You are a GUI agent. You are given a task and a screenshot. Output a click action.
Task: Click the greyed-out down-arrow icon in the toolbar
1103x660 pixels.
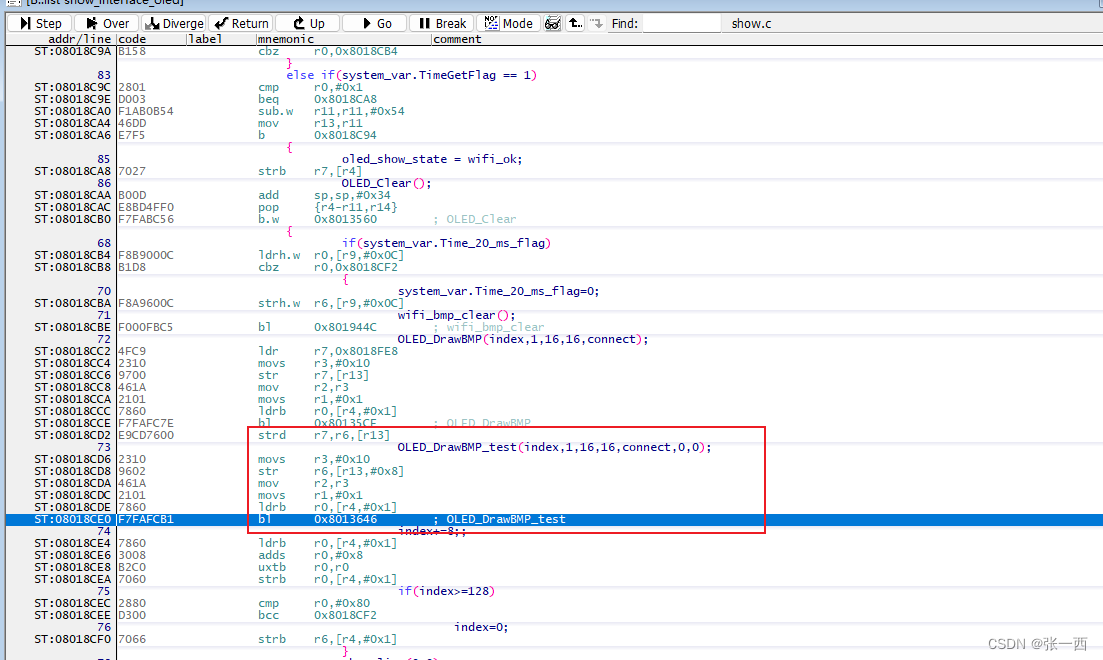click(596, 23)
